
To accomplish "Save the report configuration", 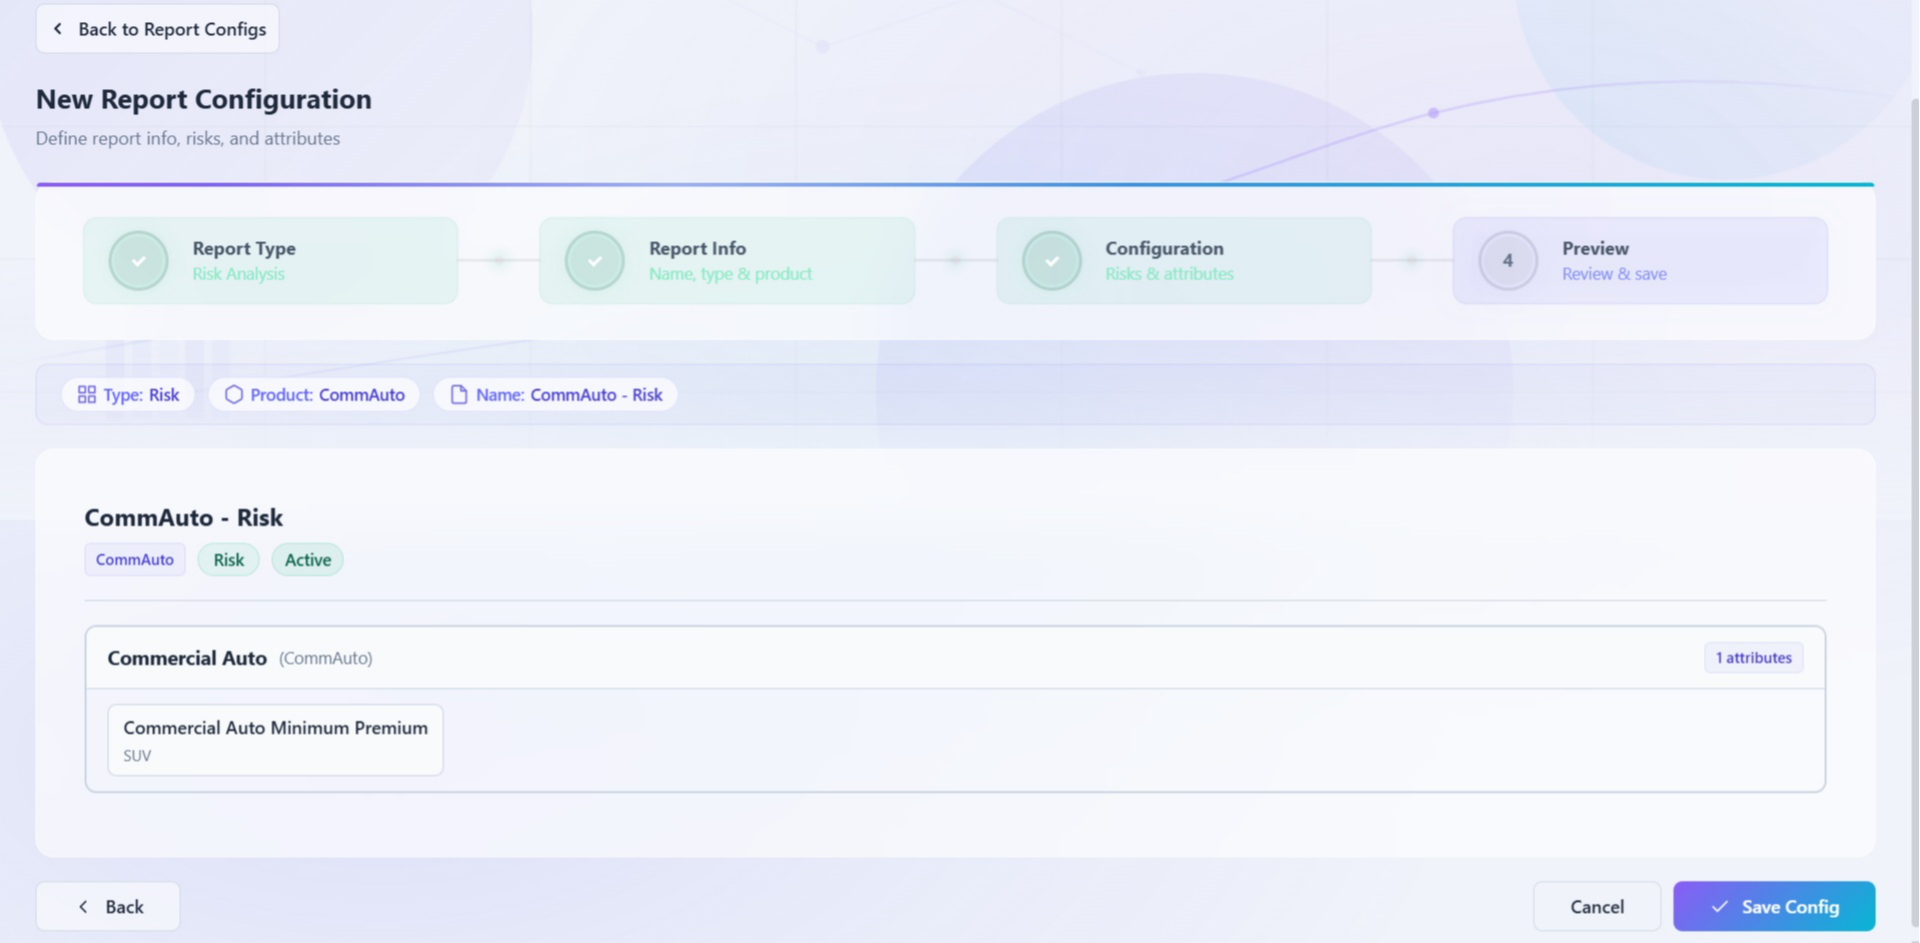I will tap(1774, 907).
